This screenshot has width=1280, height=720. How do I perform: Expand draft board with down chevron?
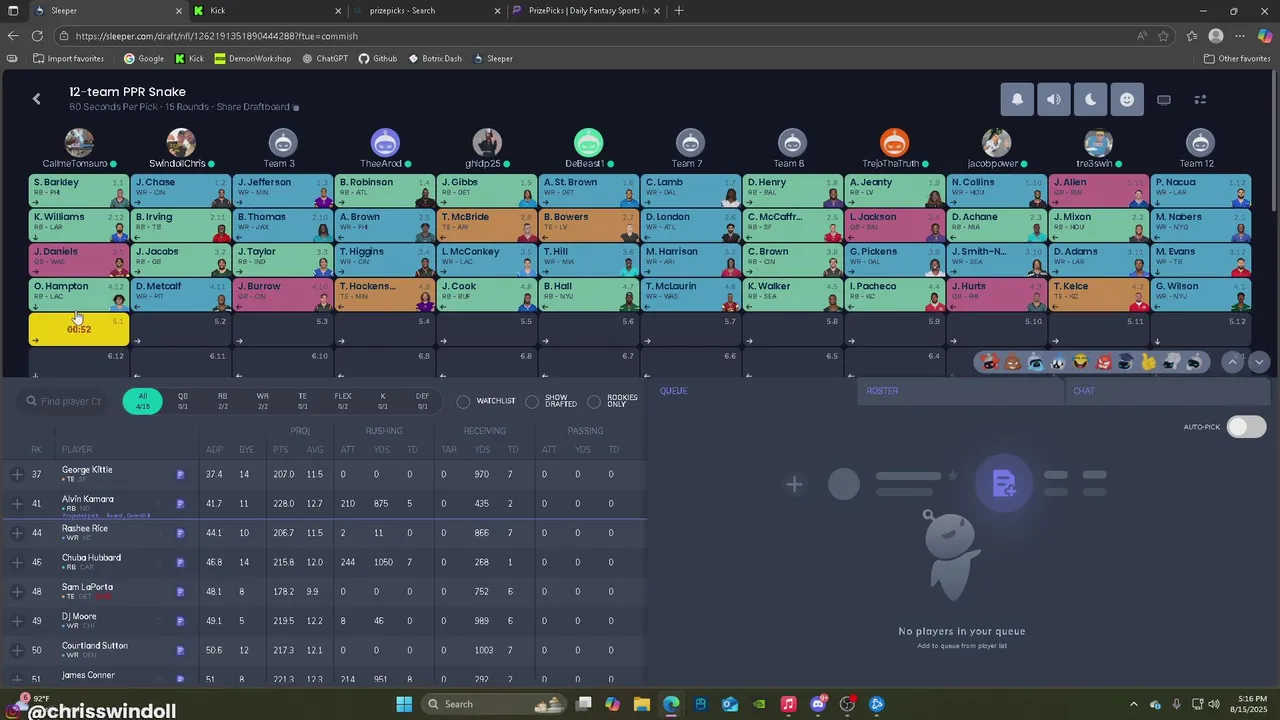(1259, 362)
